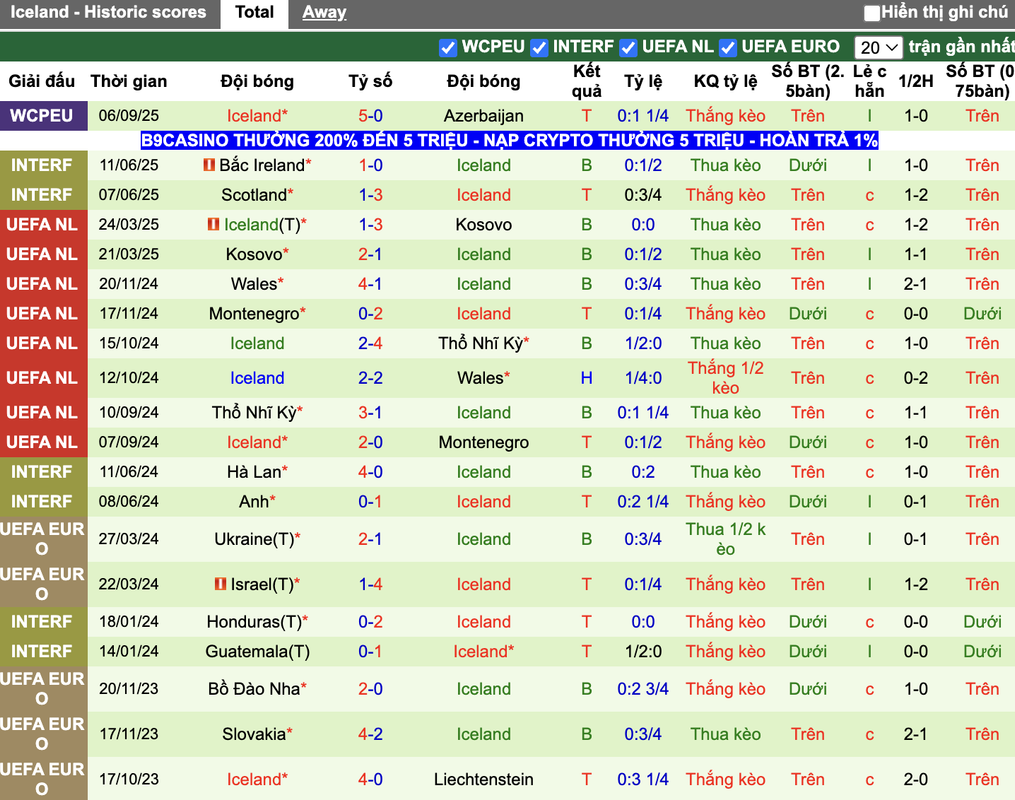Viewport: 1015px width, 800px height.
Task: Click the red card icon beside Iceland(T) 24/03/25
Action: click(x=213, y=225)
